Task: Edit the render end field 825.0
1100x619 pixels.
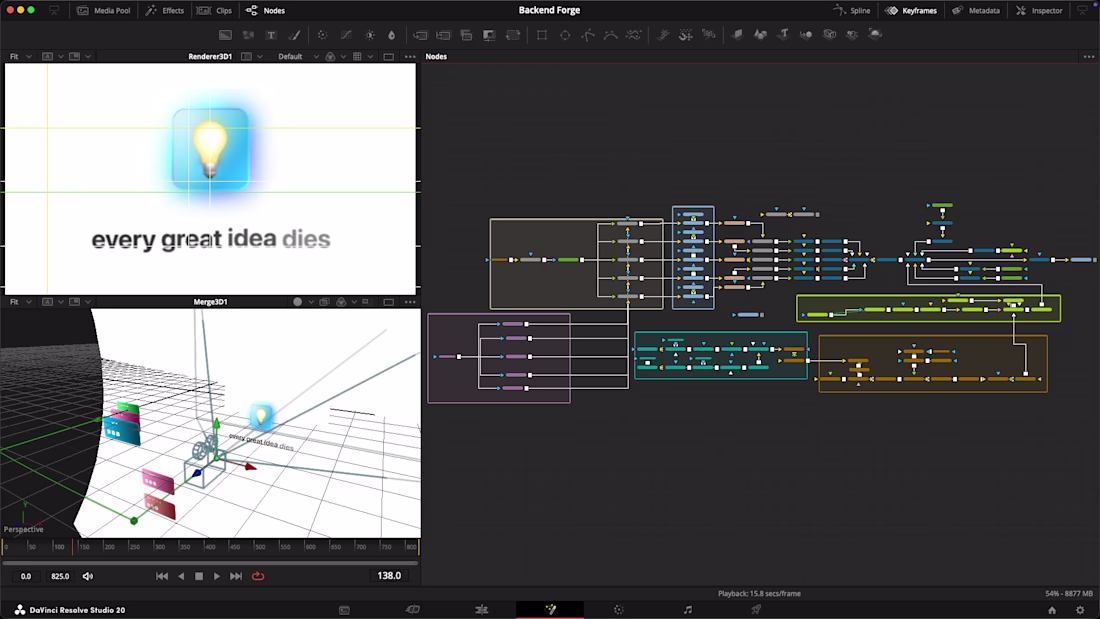Action: pos(60,576)
